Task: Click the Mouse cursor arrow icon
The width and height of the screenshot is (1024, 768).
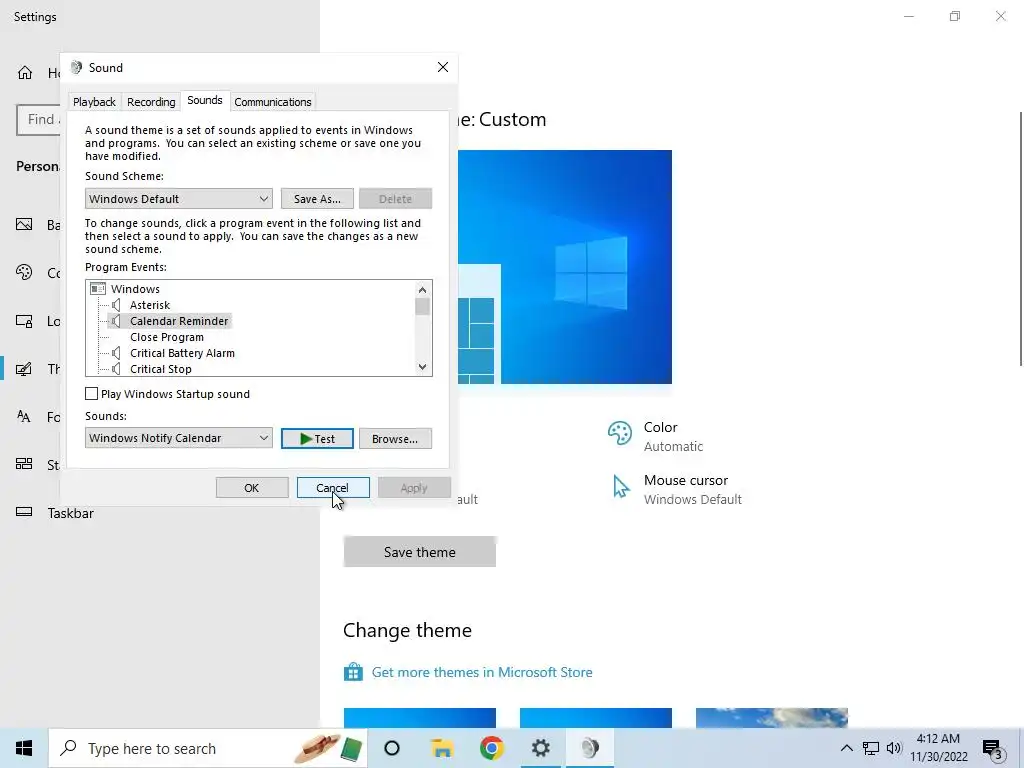Action: point(620,487)
